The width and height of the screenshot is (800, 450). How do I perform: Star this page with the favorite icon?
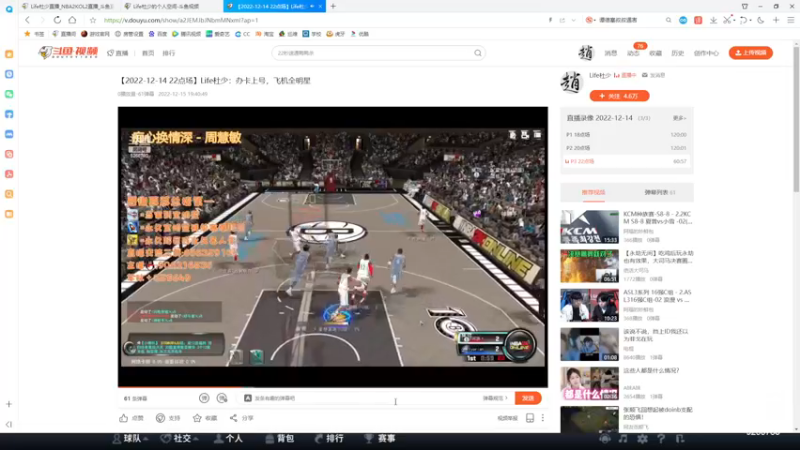click(92, 20)
